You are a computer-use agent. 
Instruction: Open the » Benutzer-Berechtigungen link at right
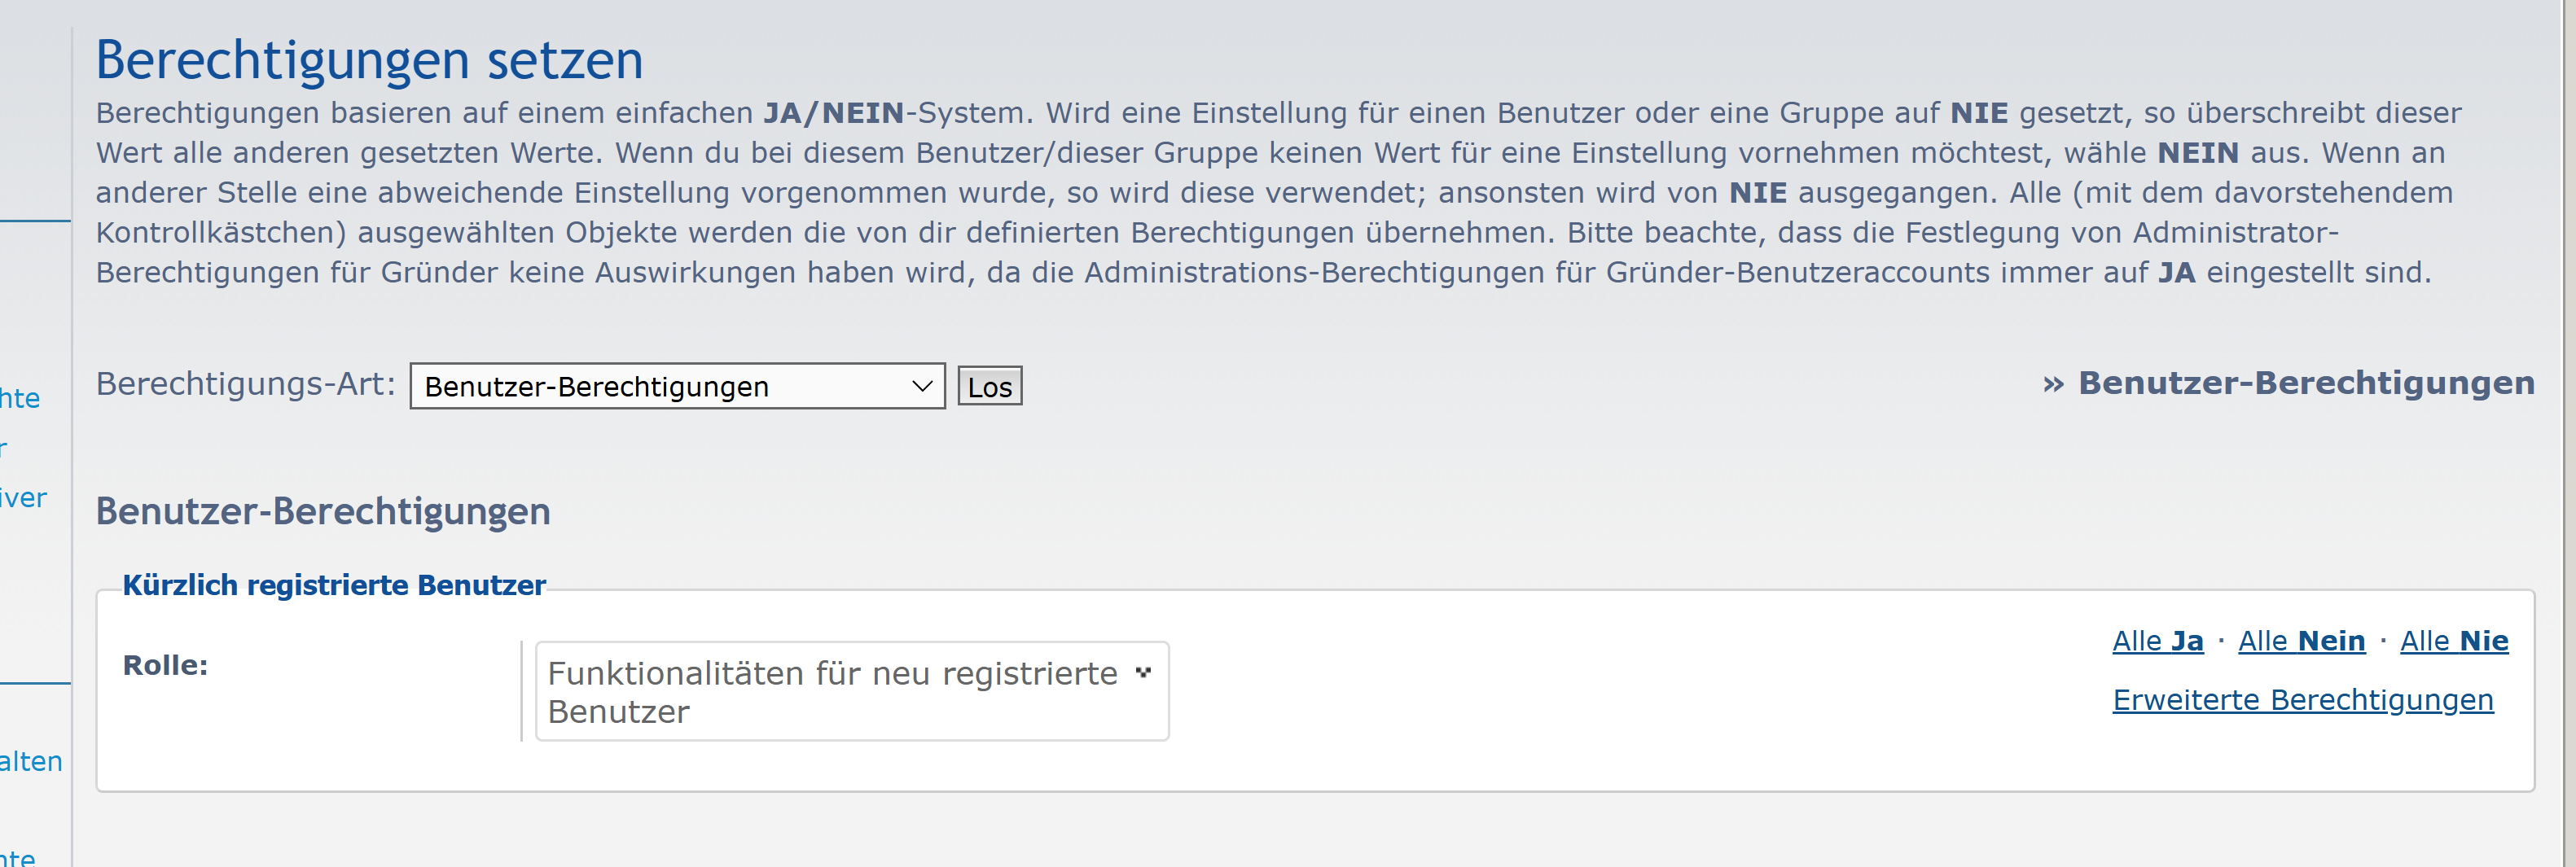tap(2289, 383)
